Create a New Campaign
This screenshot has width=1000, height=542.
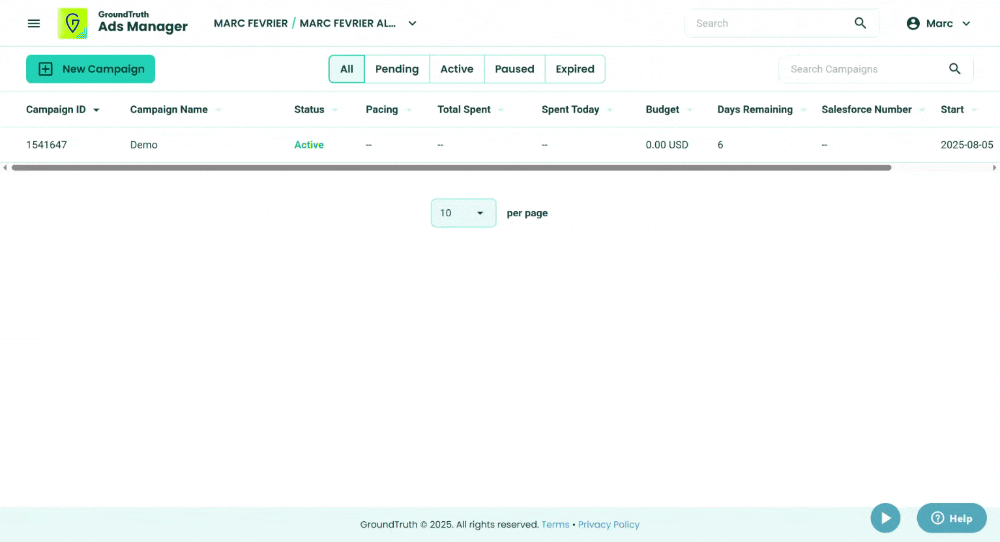pos(90,69)
